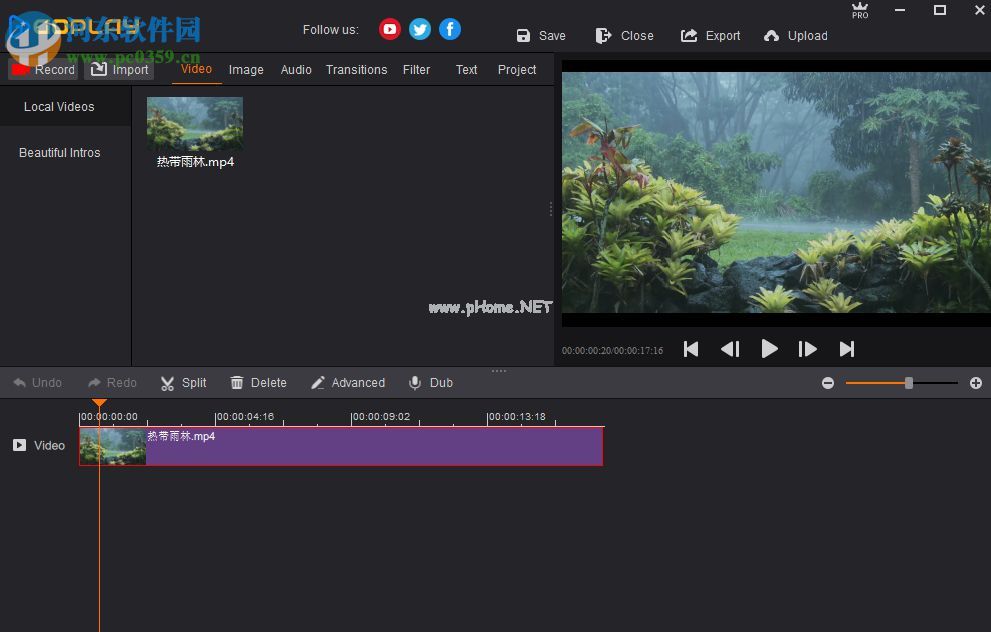Step forward one frame
991x632 pixels.
(x=807, y=349)
